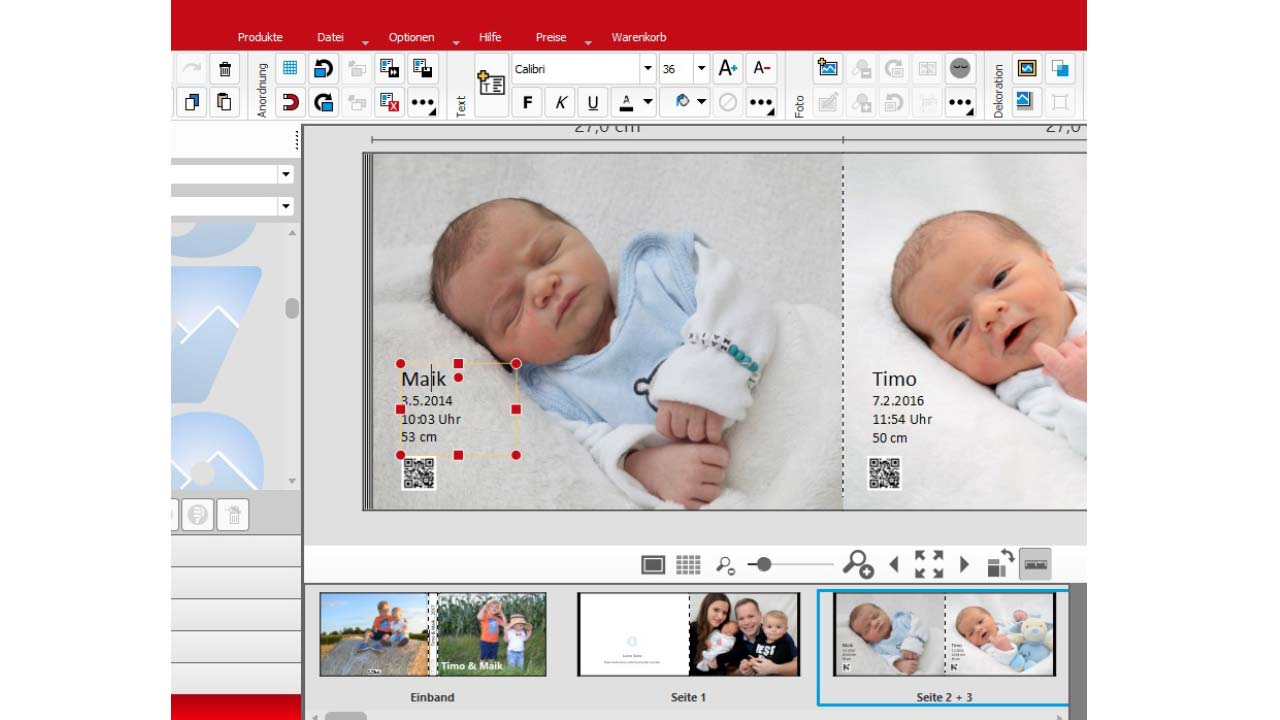Viewport: 1280px width, 720px height.
Task: Click the add photo icon
Action: tap(828, 68)
